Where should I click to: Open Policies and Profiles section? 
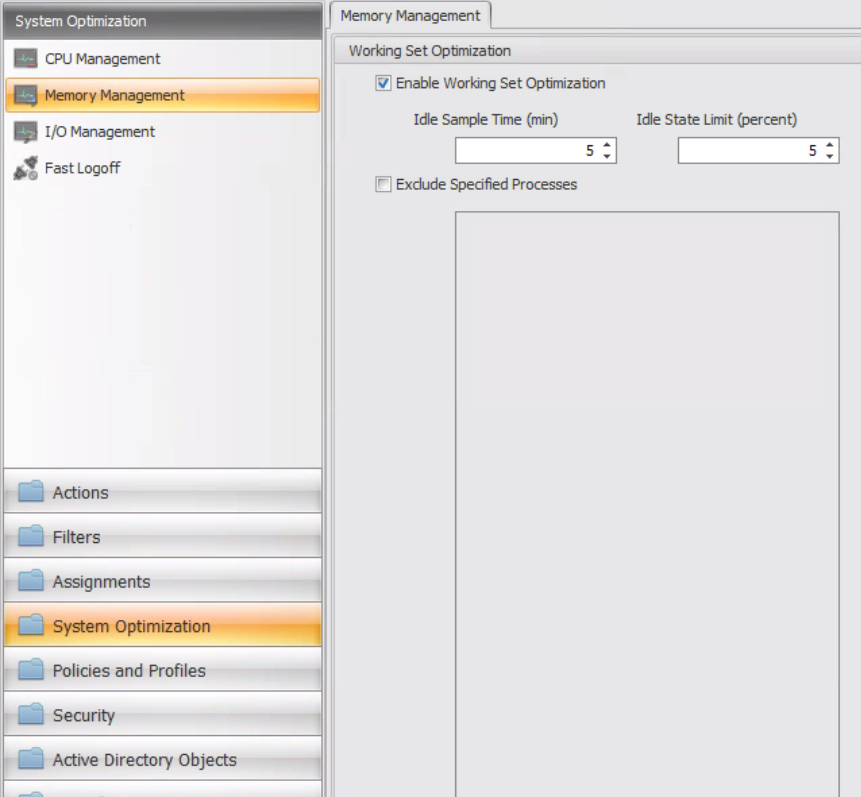(163, 669)
